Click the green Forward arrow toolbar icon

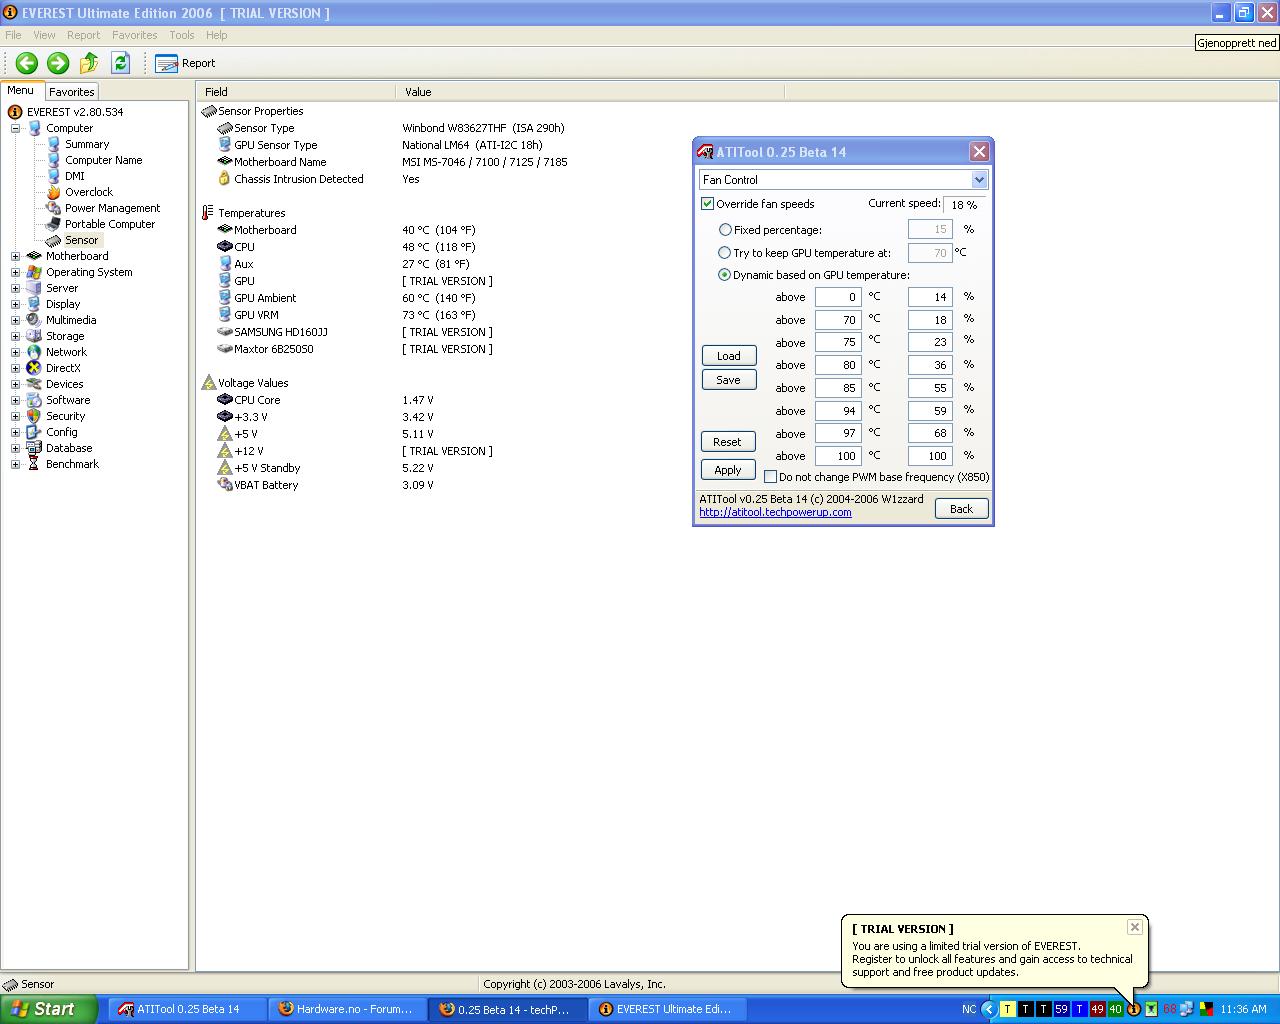coord(58,63)
